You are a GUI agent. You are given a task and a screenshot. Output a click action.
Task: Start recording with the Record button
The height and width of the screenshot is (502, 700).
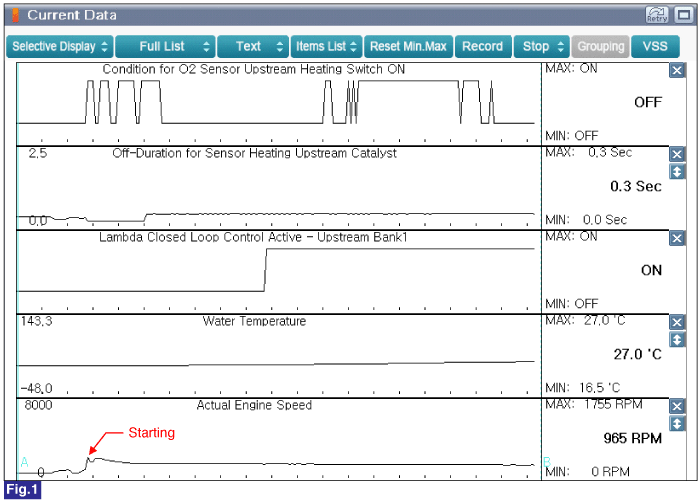click(483, 46)
